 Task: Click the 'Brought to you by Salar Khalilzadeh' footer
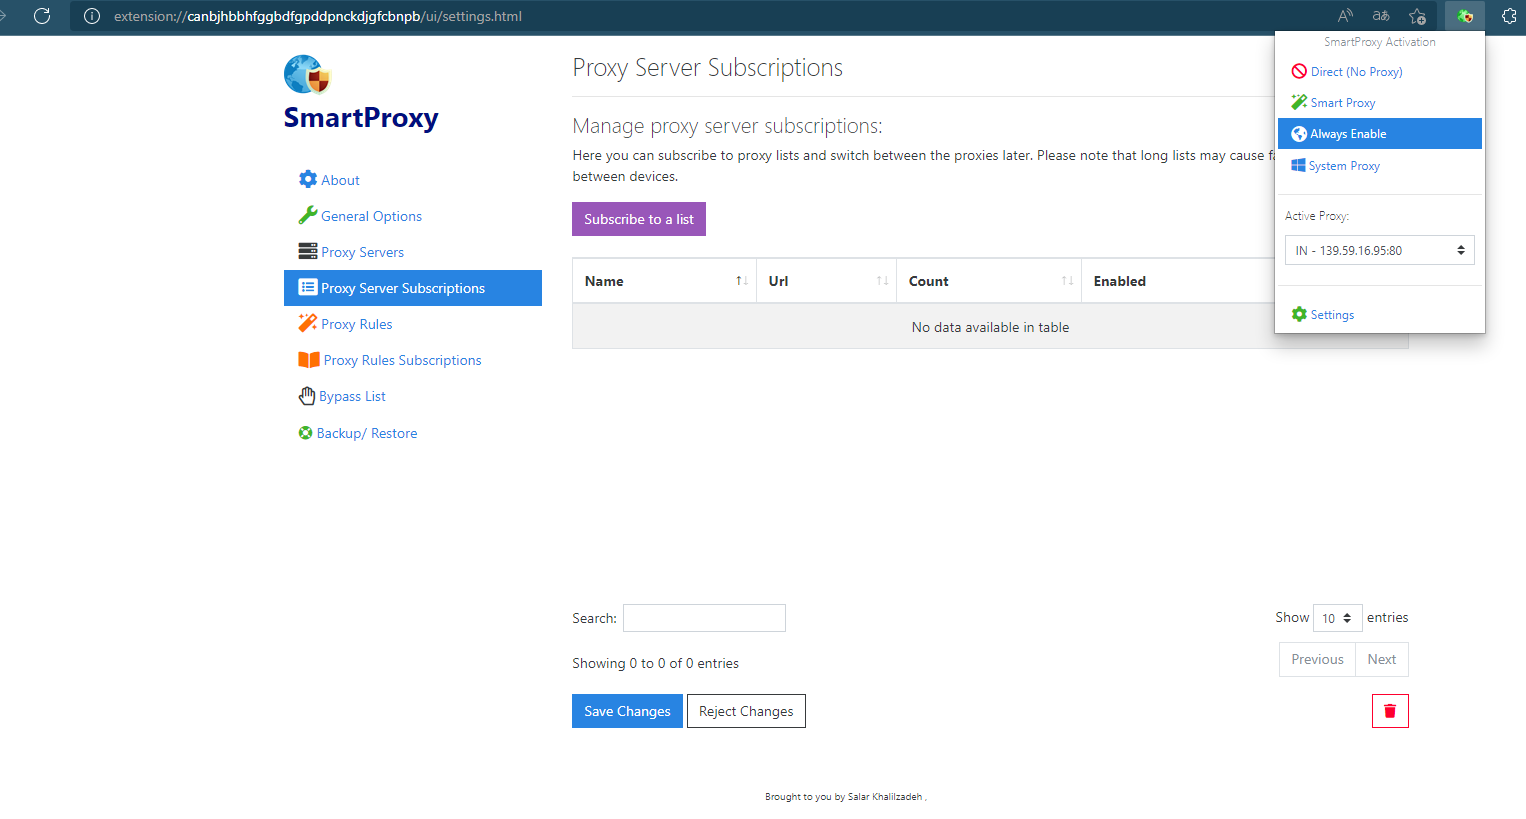pos(846,797)
